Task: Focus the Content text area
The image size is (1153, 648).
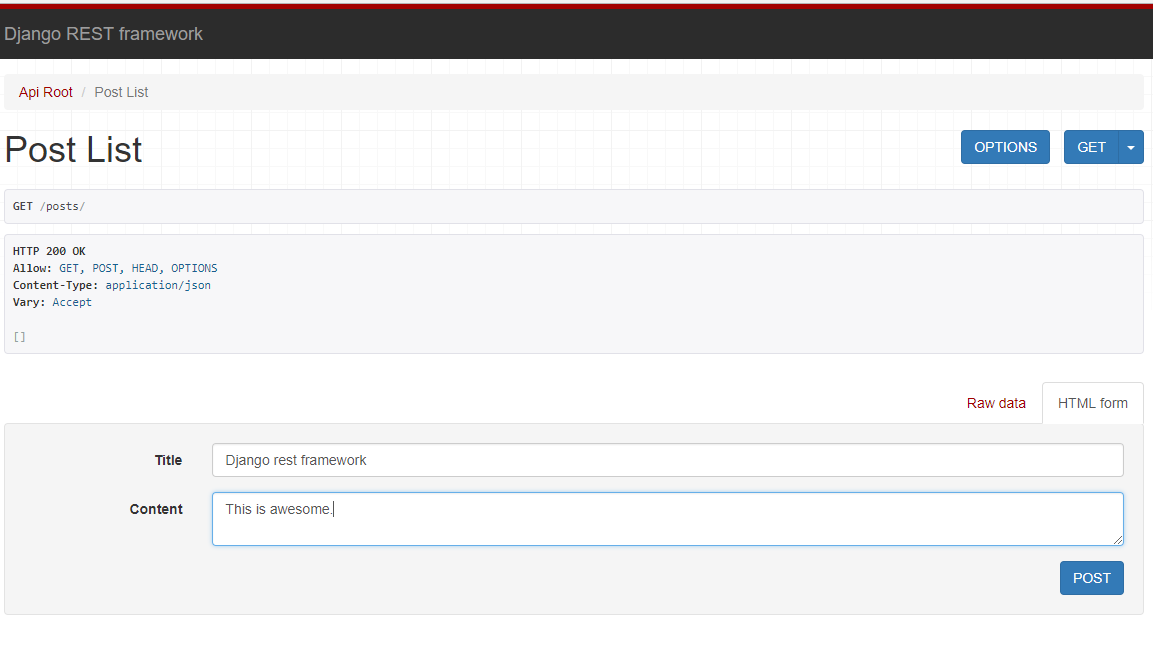Action: tap(668, 519)
